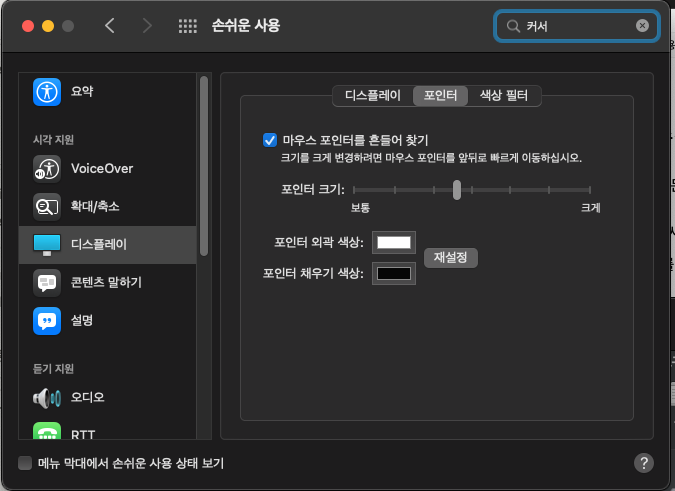Open the 콘텐츠 말하기 speech icon
The width and height of the screenshot is (675, 491).
coord(47,283)
